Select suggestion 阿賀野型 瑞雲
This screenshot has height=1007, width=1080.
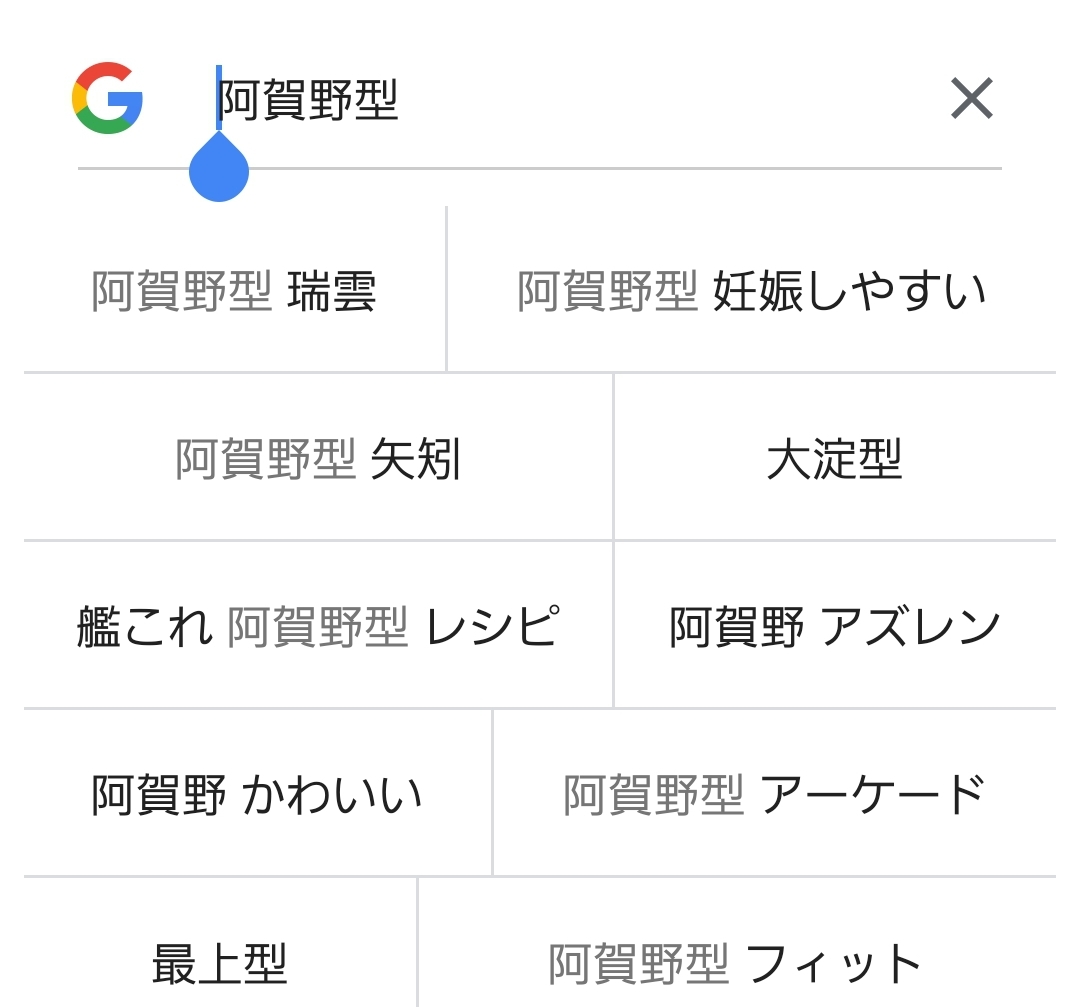[234, 292]
